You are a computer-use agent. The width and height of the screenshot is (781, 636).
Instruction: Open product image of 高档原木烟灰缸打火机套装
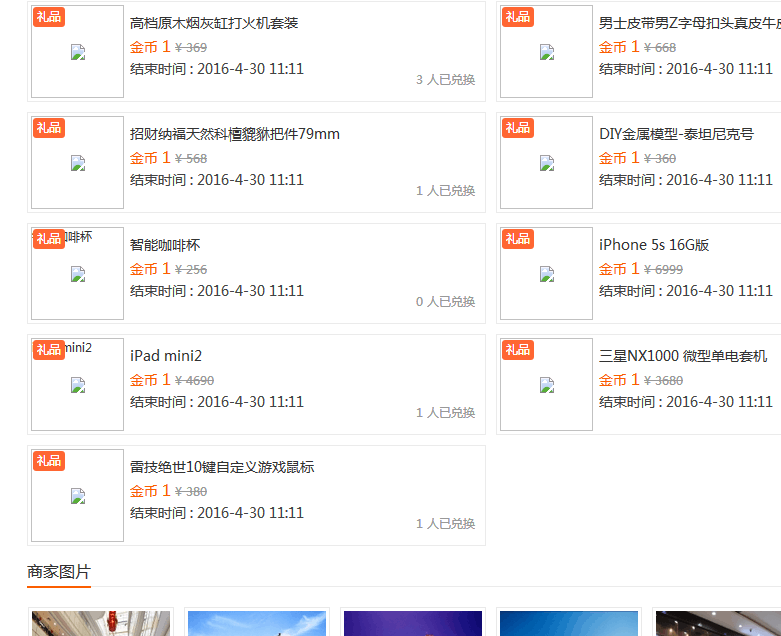pyautogui.click(x=78, y=52)
